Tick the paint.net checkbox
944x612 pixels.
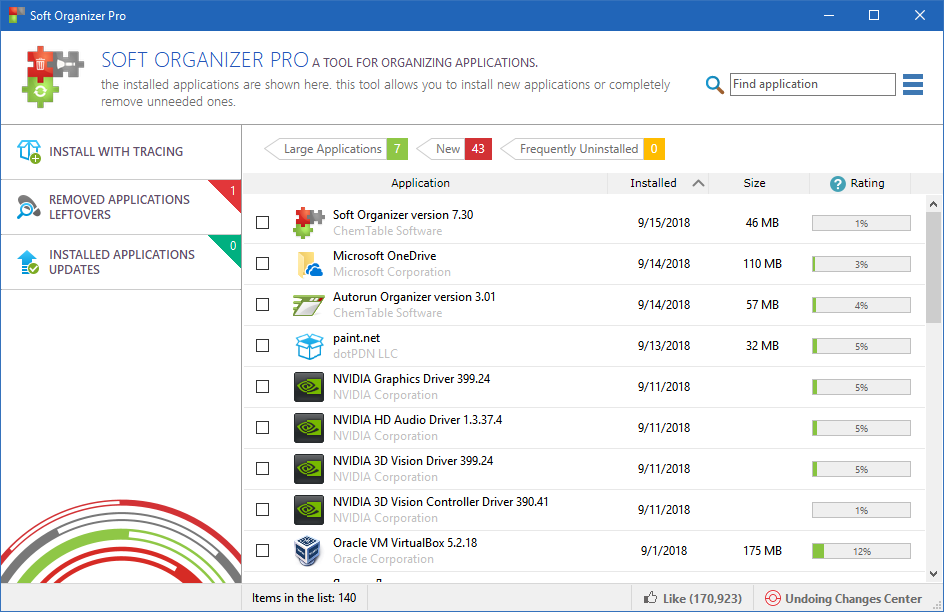coord(262,345)
